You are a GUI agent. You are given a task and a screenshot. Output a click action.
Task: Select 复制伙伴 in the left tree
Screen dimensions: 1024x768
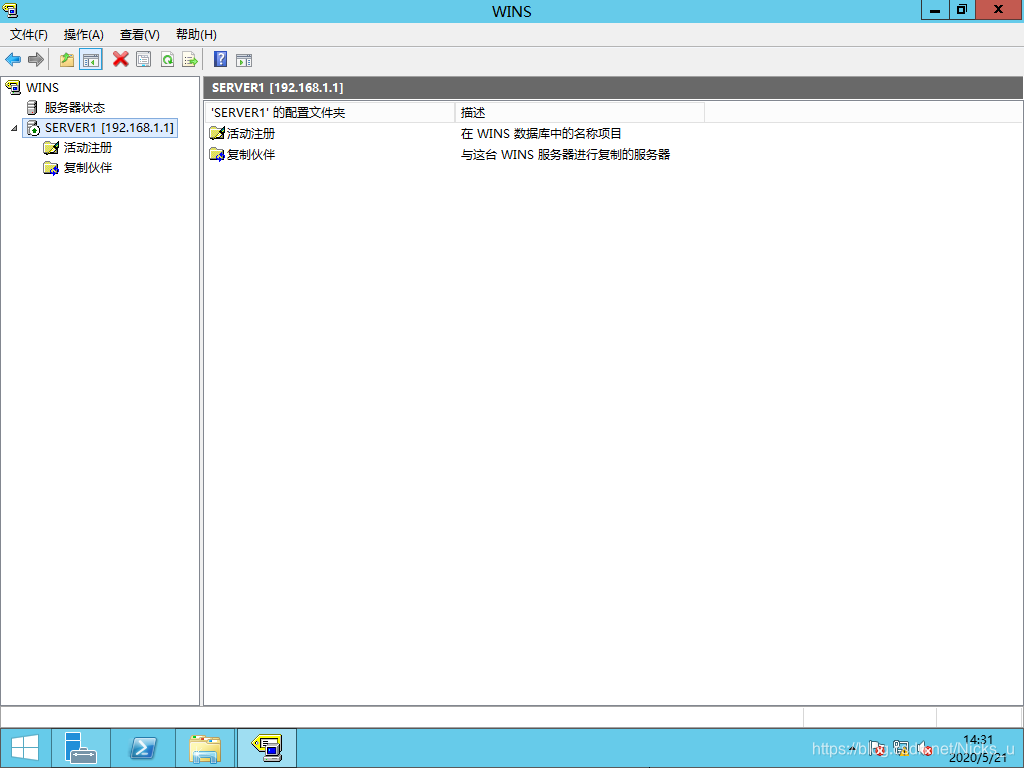(88, 168)
